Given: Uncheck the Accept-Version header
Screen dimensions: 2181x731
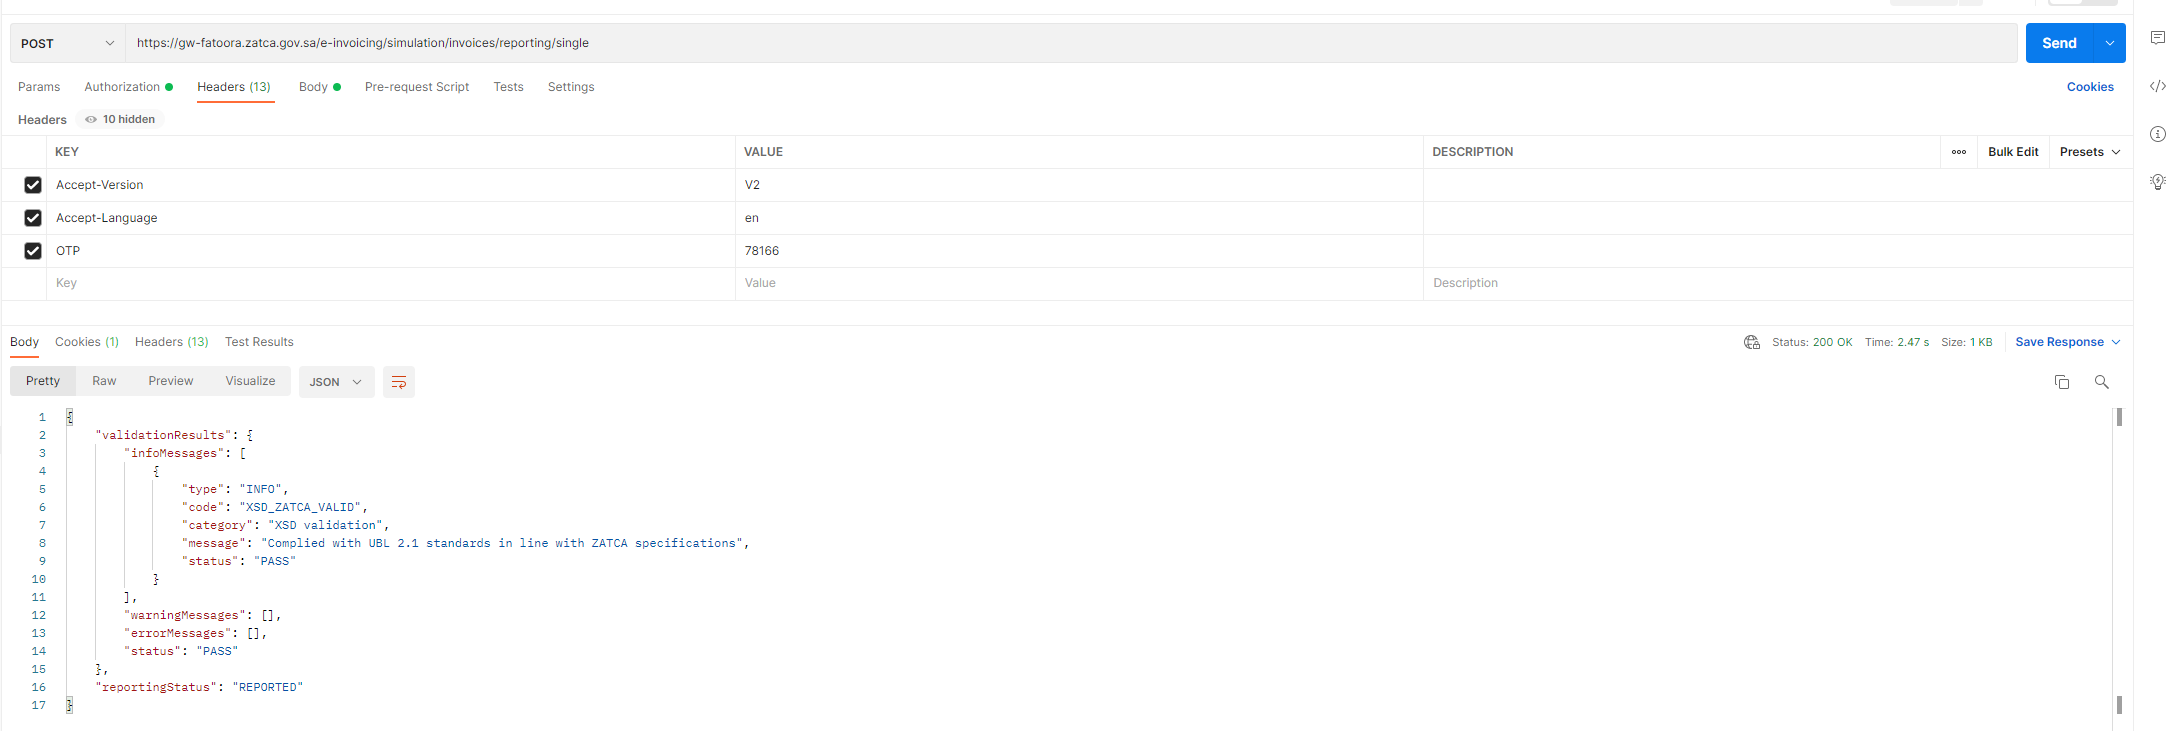Looking at the screenshot, I should (x=33, y=185).
